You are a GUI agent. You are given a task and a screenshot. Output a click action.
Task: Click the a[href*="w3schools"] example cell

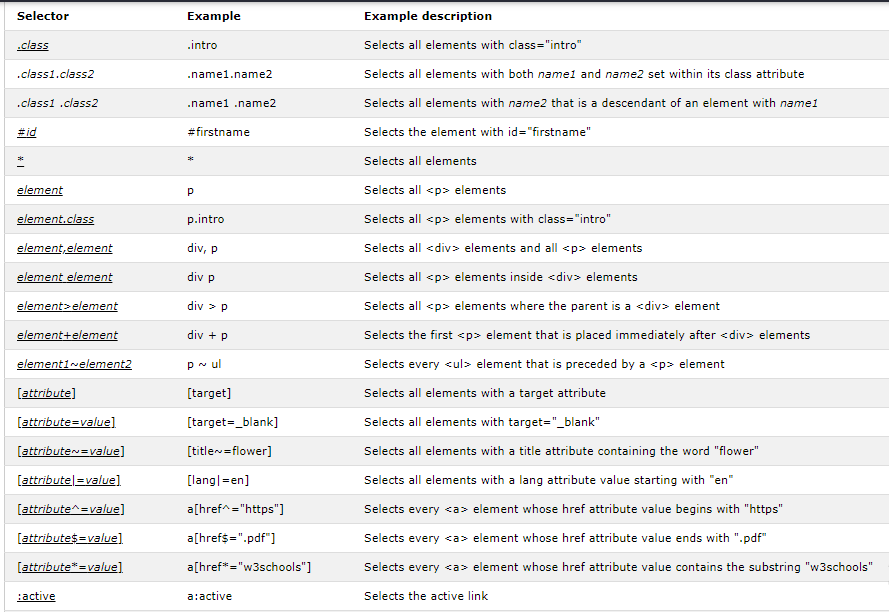click(x=249, y=567)
